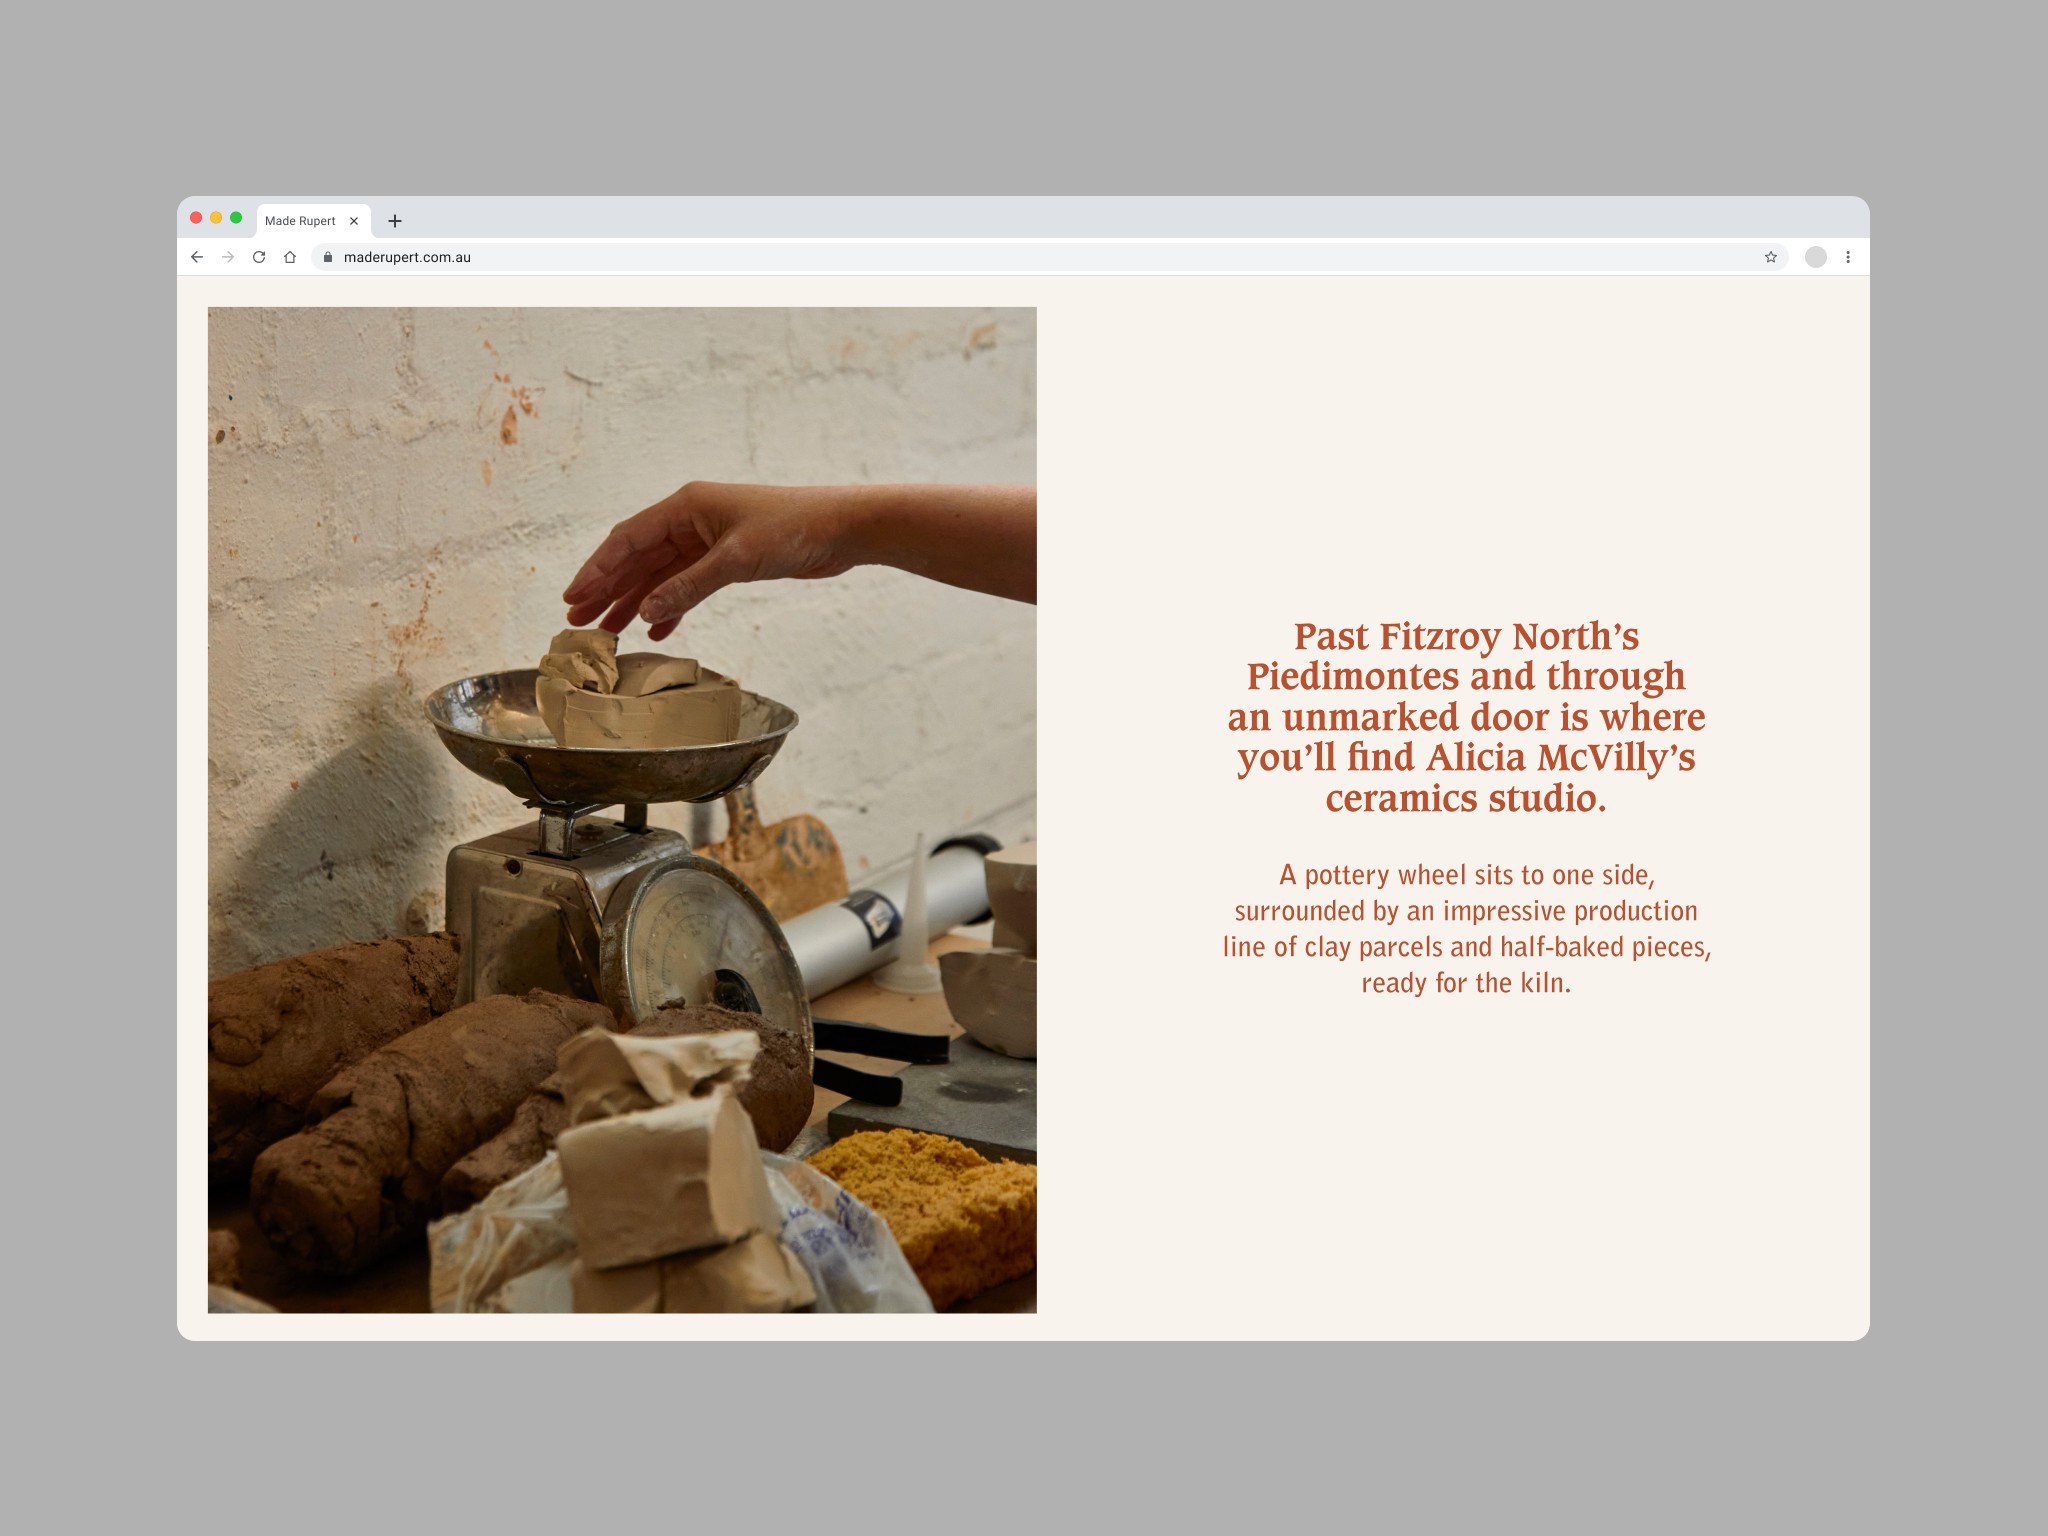The height and width of the screenshot is (1536, 2048).
Task: Click the clay scale photograph
Action: pyautogui.click(x=622, y=810)
